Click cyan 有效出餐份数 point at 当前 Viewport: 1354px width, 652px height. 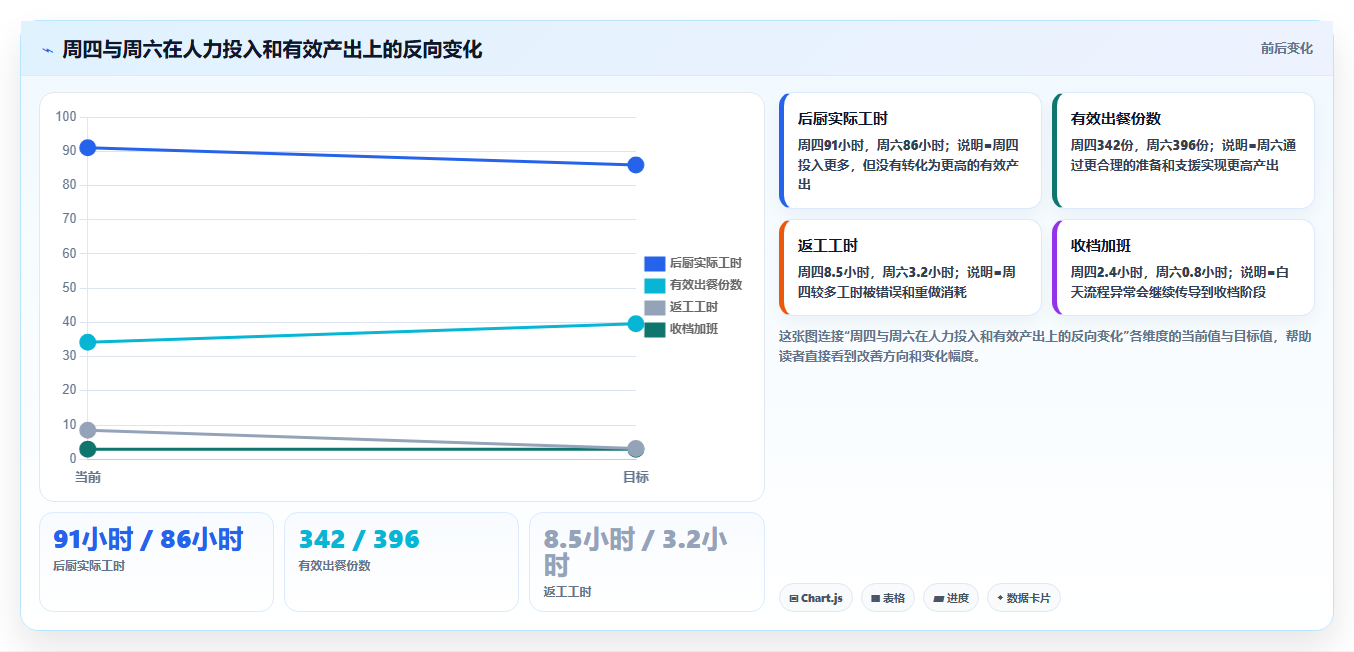[88, 342]
